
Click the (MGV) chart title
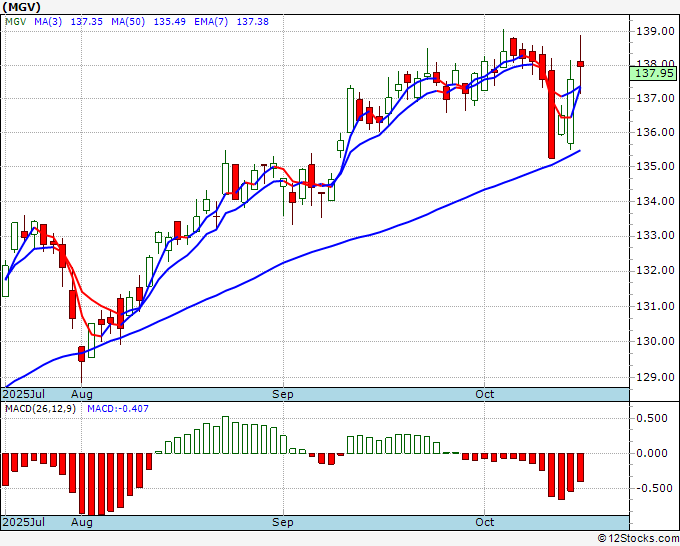22,7
